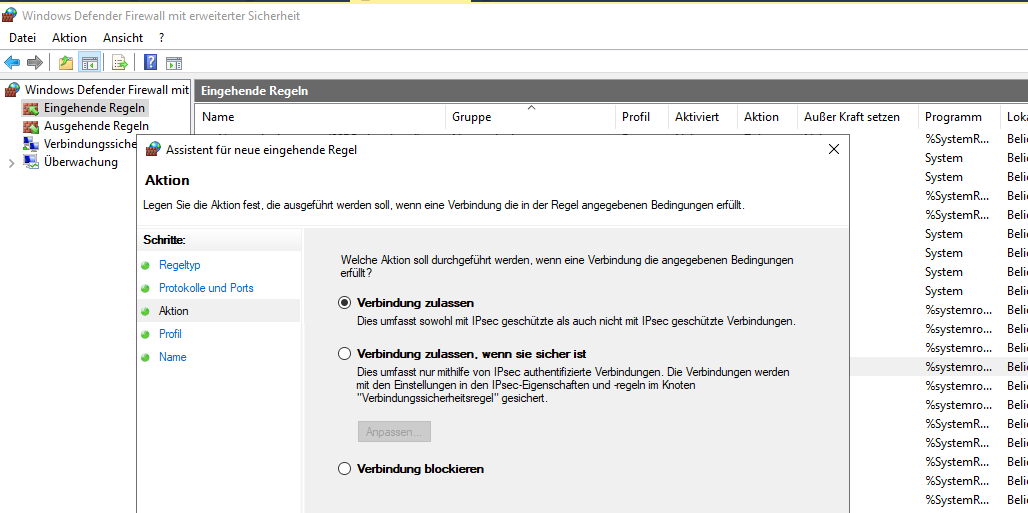Screen dimensions: 1028x513
Task: Click the wizard dialog's firewall title icon
Action: tap(153, 150)
